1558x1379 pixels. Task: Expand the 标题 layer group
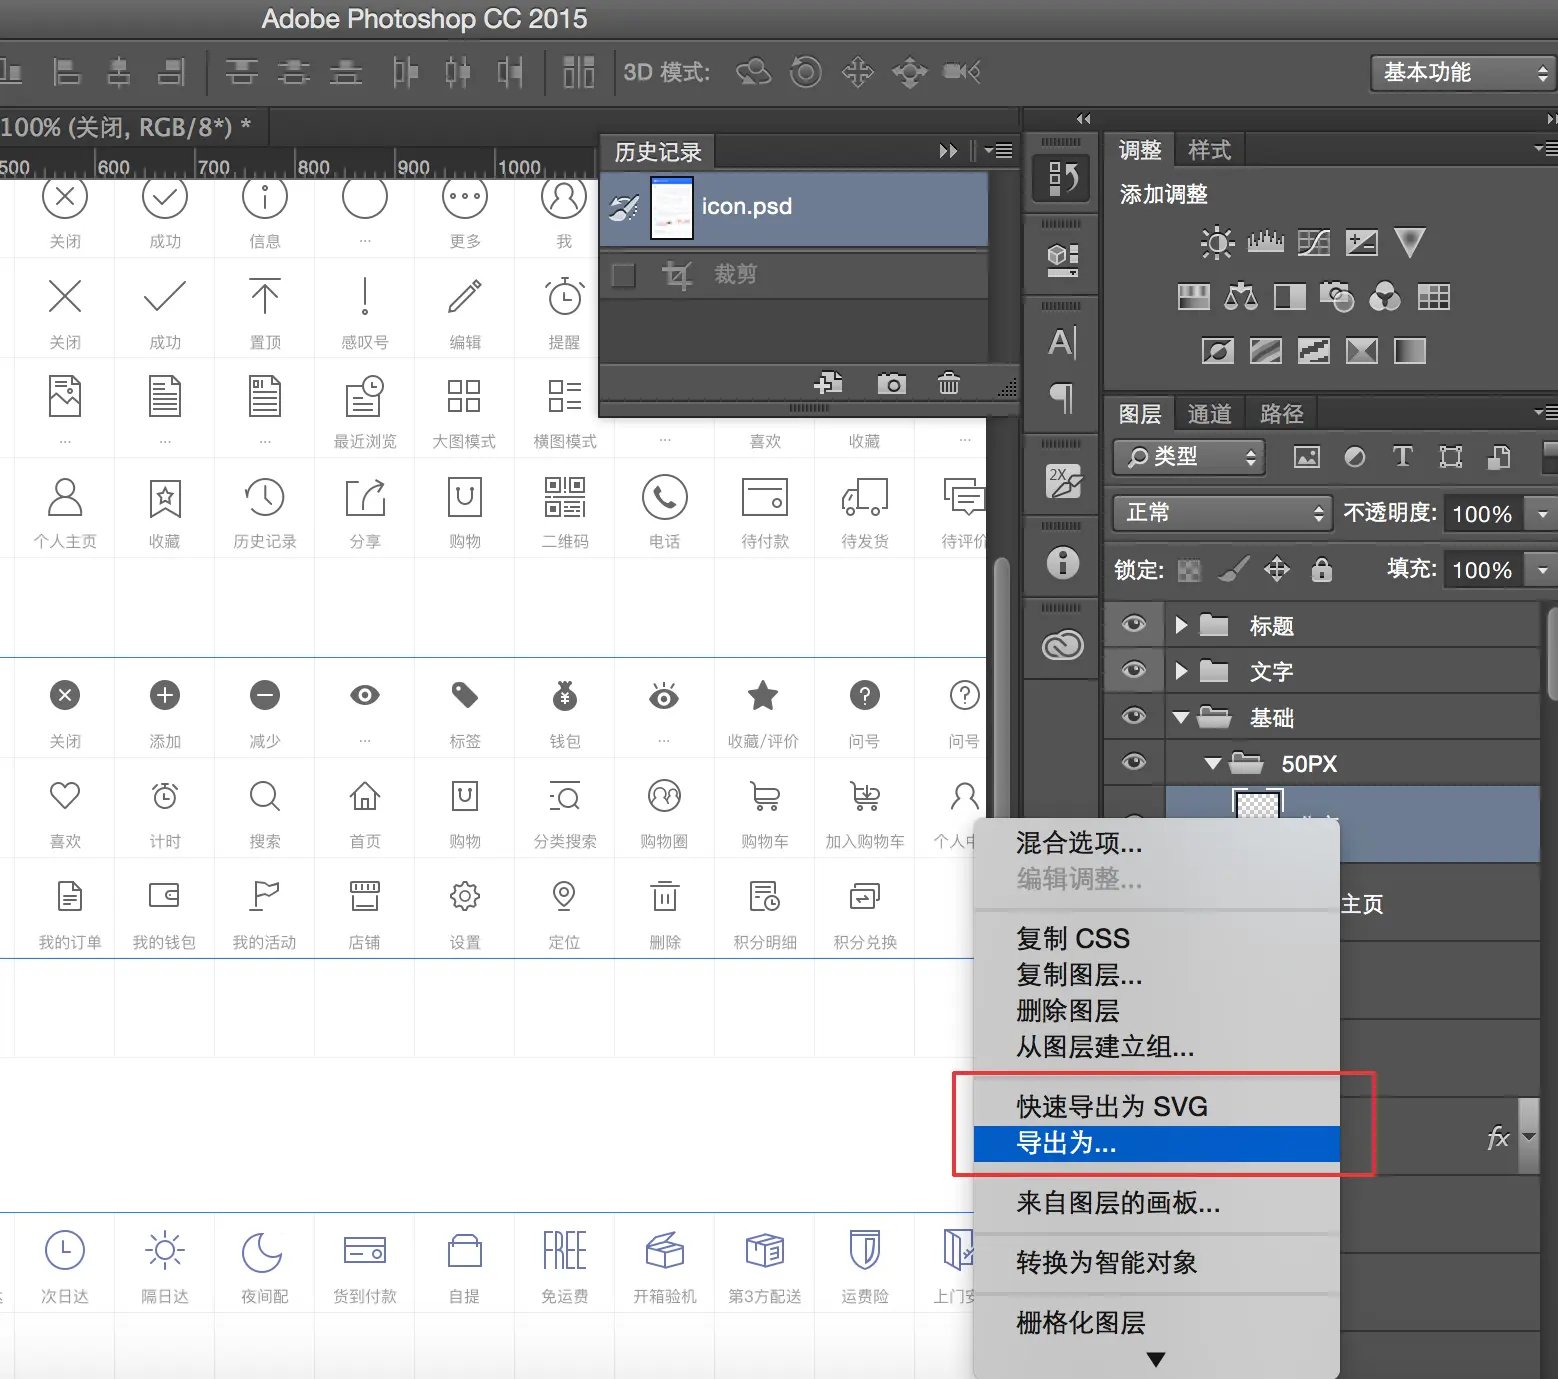1181,626
